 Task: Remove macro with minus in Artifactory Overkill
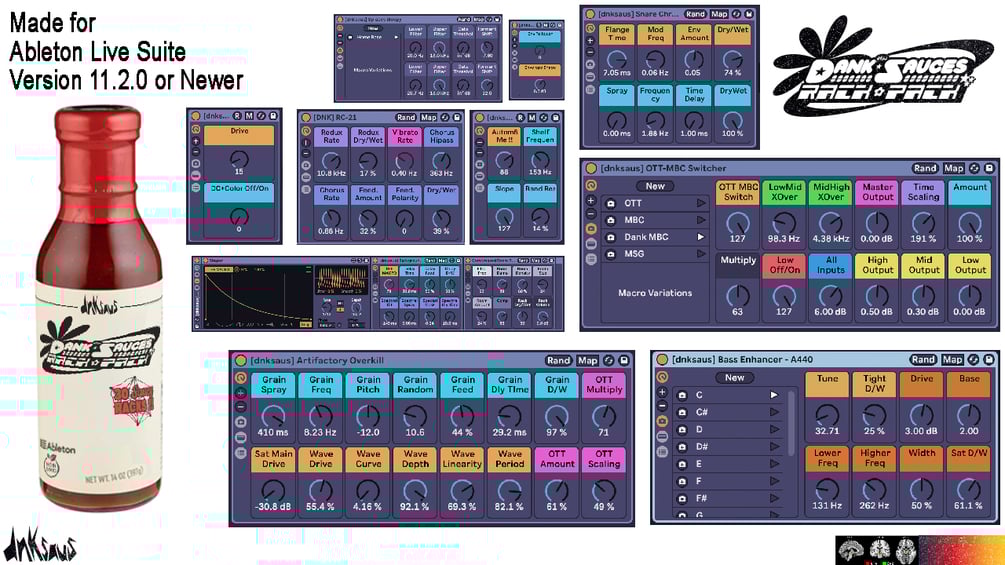coord(241,407)
